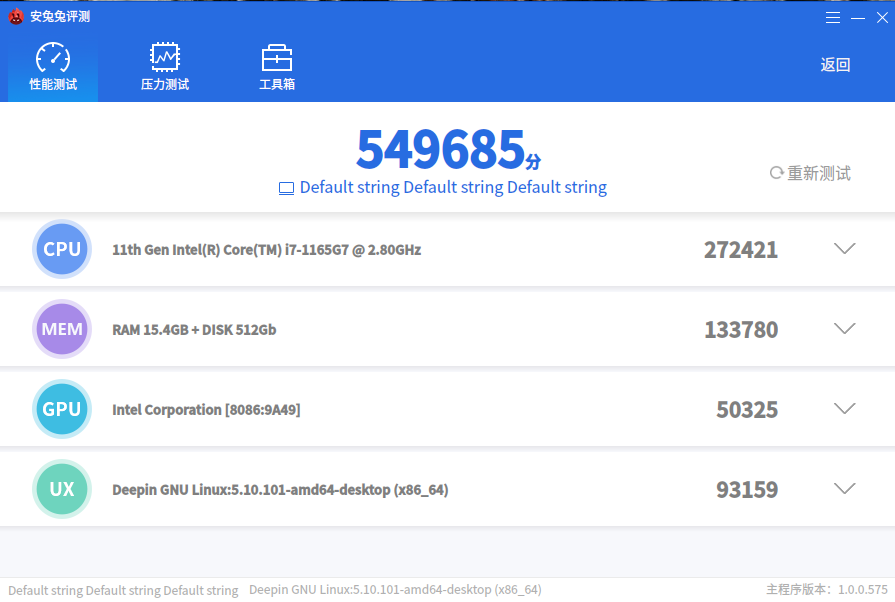Click the laptop icon beside Default string
Viewport: 895px width, 602px height.
coord(286,188)
